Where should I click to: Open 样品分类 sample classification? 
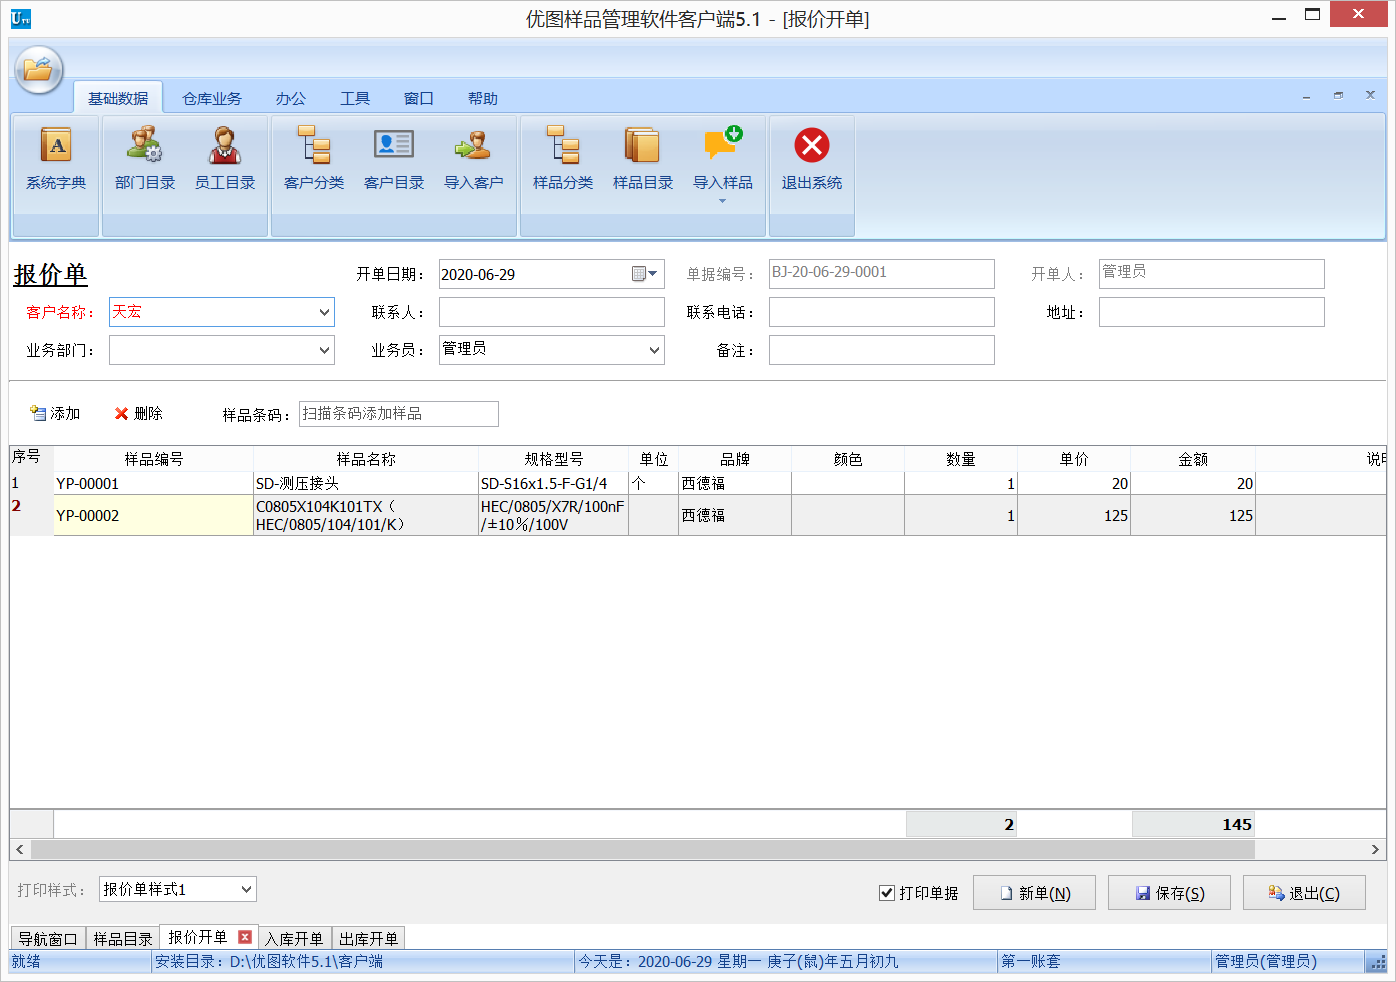pos(563,160)
